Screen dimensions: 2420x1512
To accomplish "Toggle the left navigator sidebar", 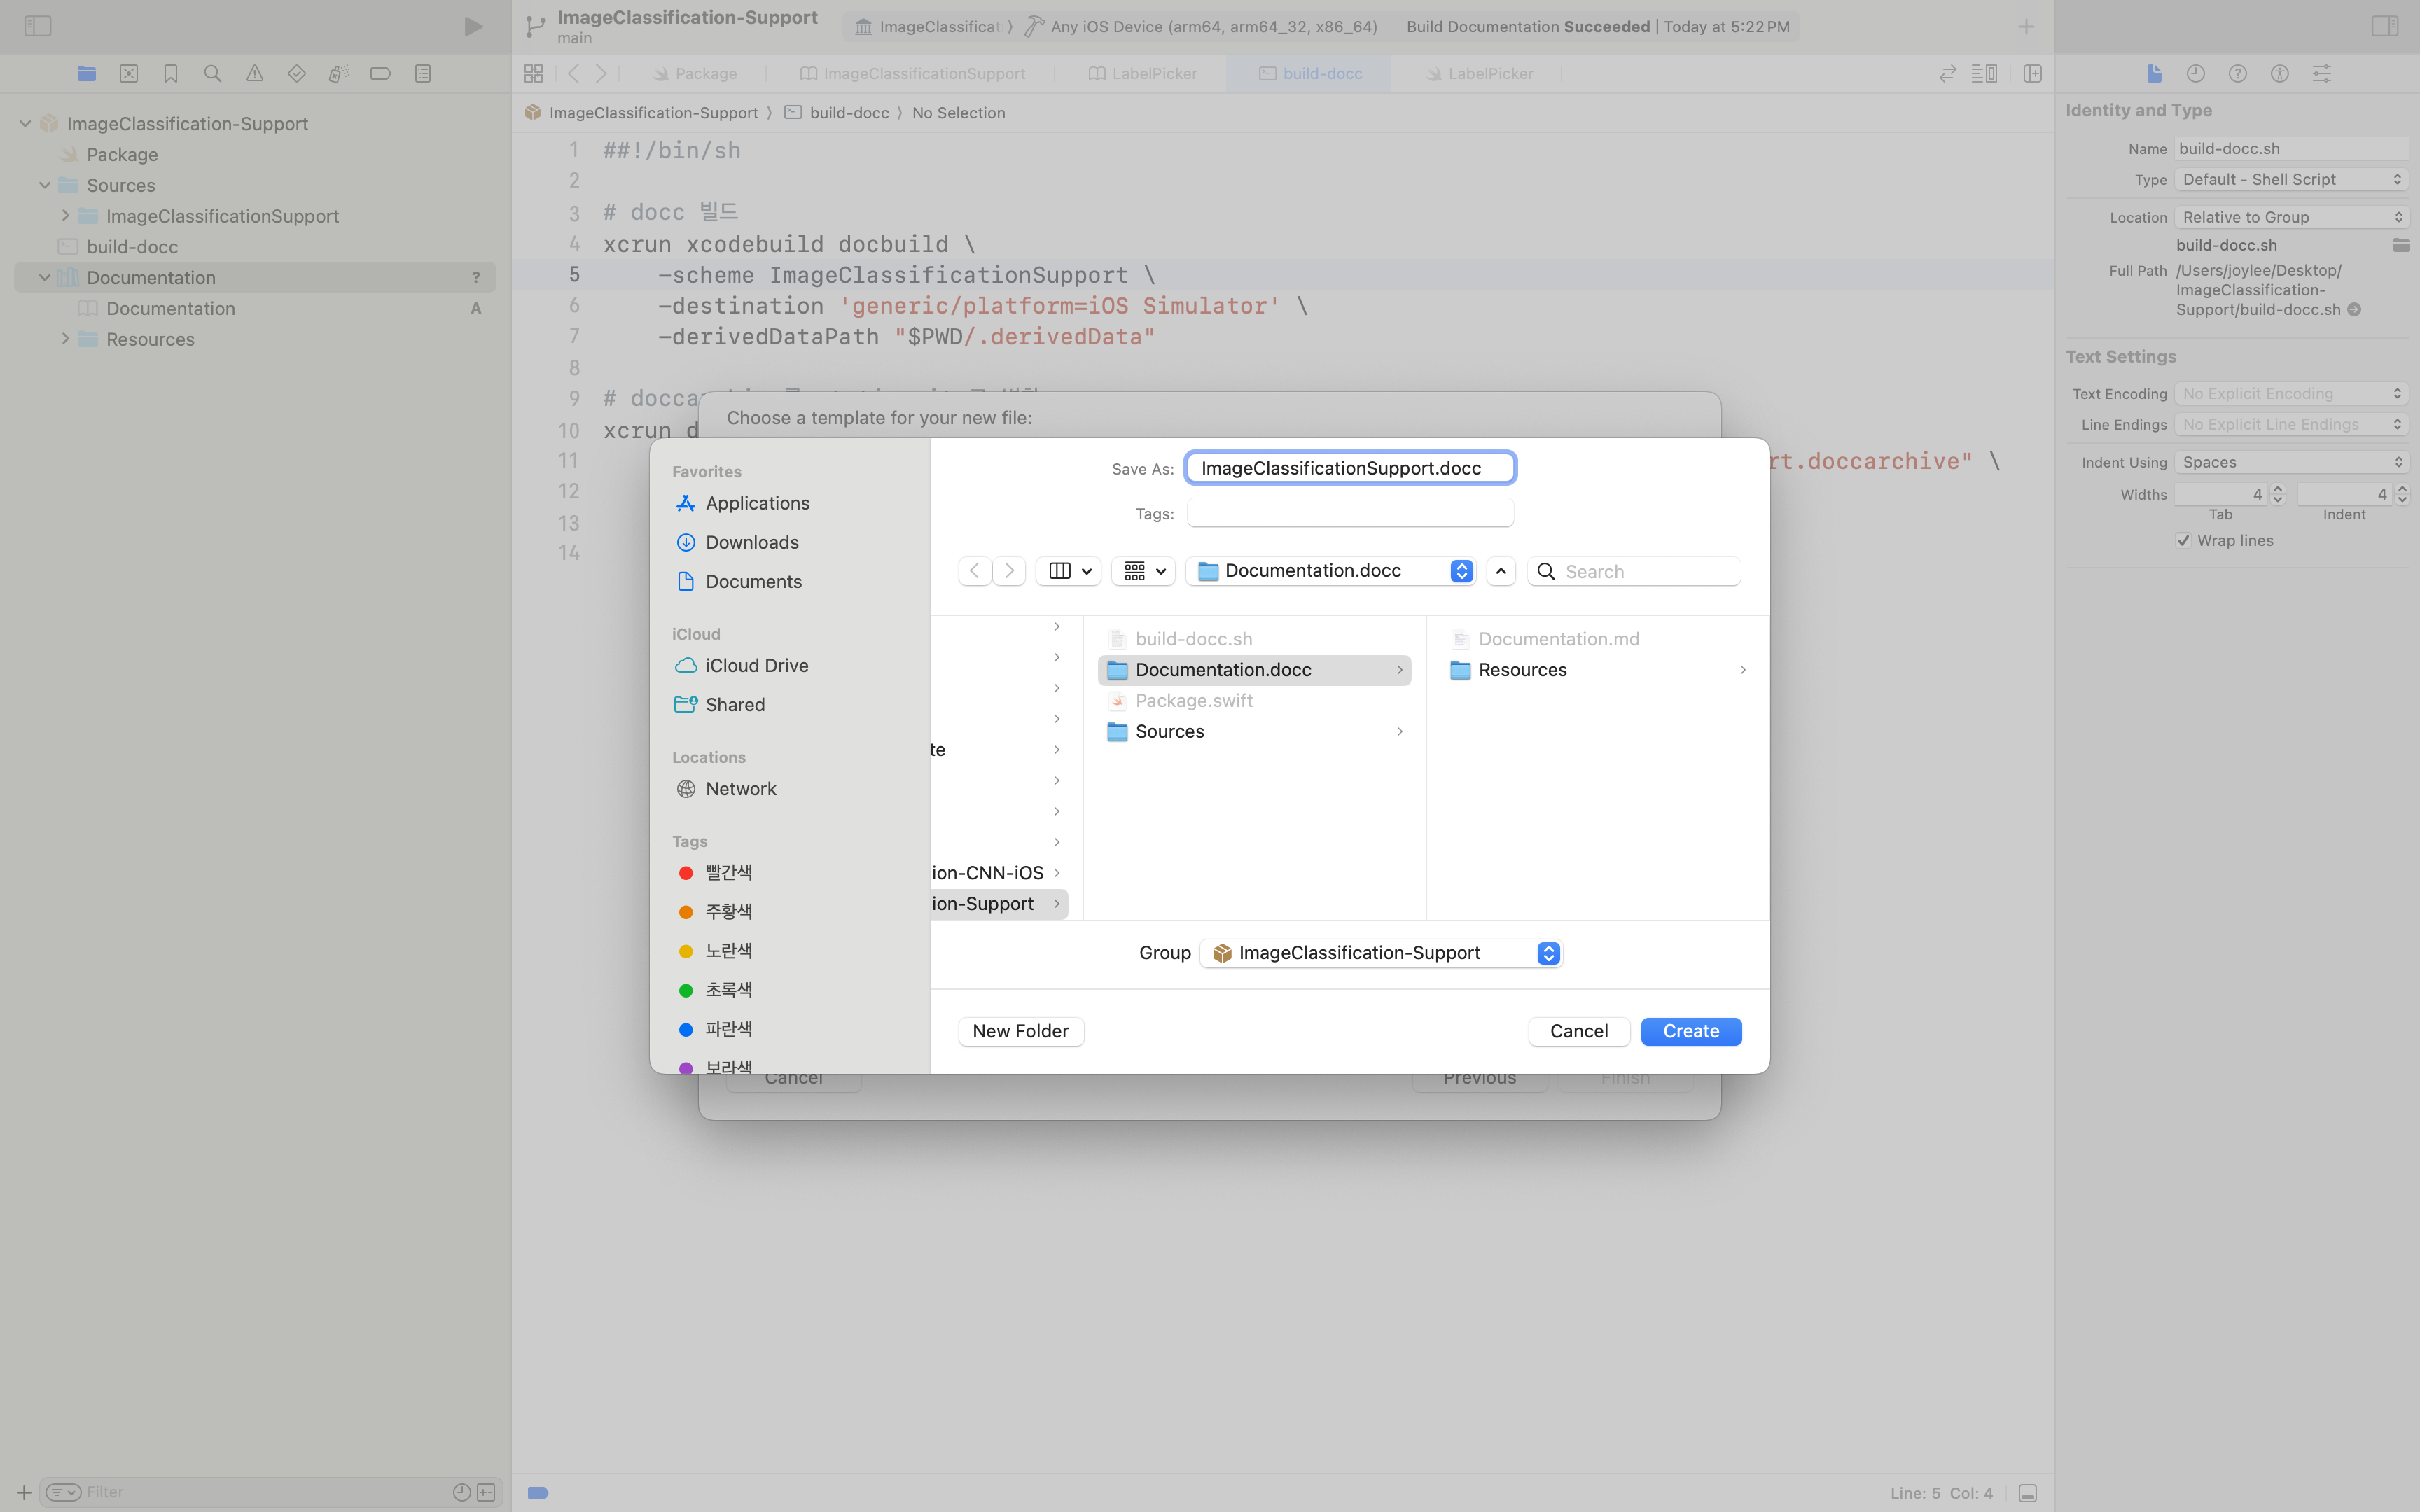I will [37, 26].
